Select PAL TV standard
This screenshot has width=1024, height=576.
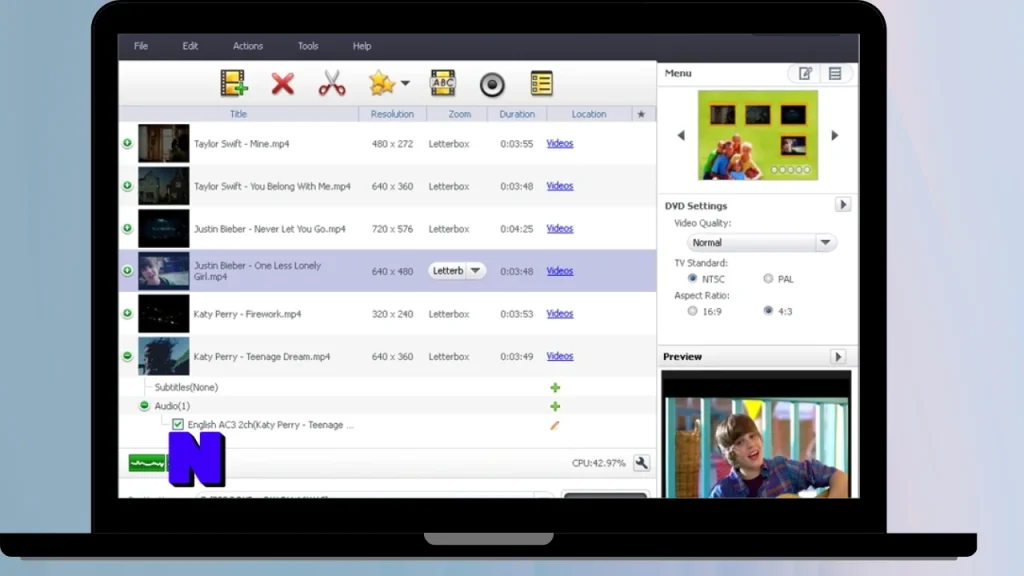768,279
